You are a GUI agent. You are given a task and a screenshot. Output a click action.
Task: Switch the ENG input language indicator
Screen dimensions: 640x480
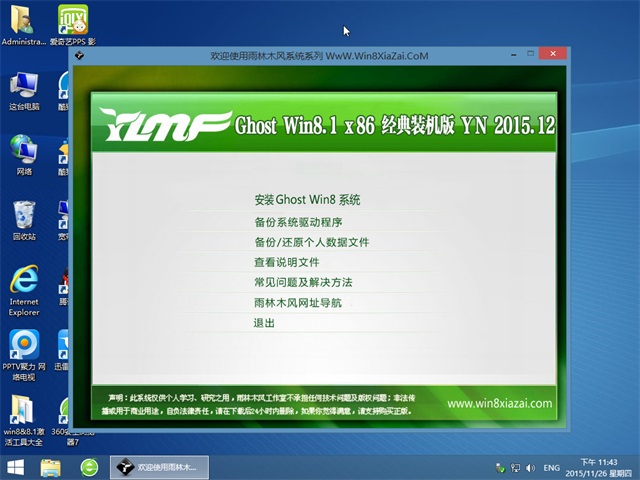[551, 468]
